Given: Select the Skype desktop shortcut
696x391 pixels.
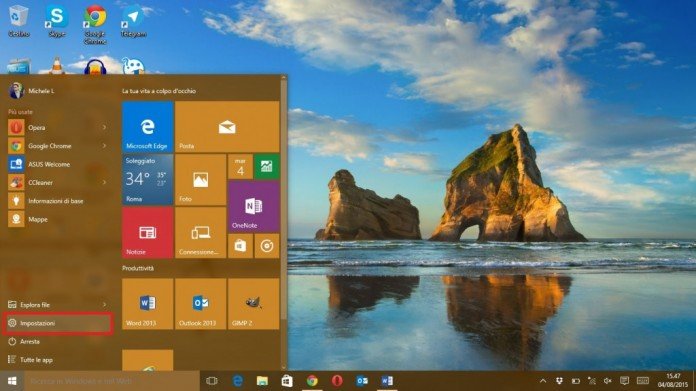Looking at the screenshot, I should pos(56,20).
